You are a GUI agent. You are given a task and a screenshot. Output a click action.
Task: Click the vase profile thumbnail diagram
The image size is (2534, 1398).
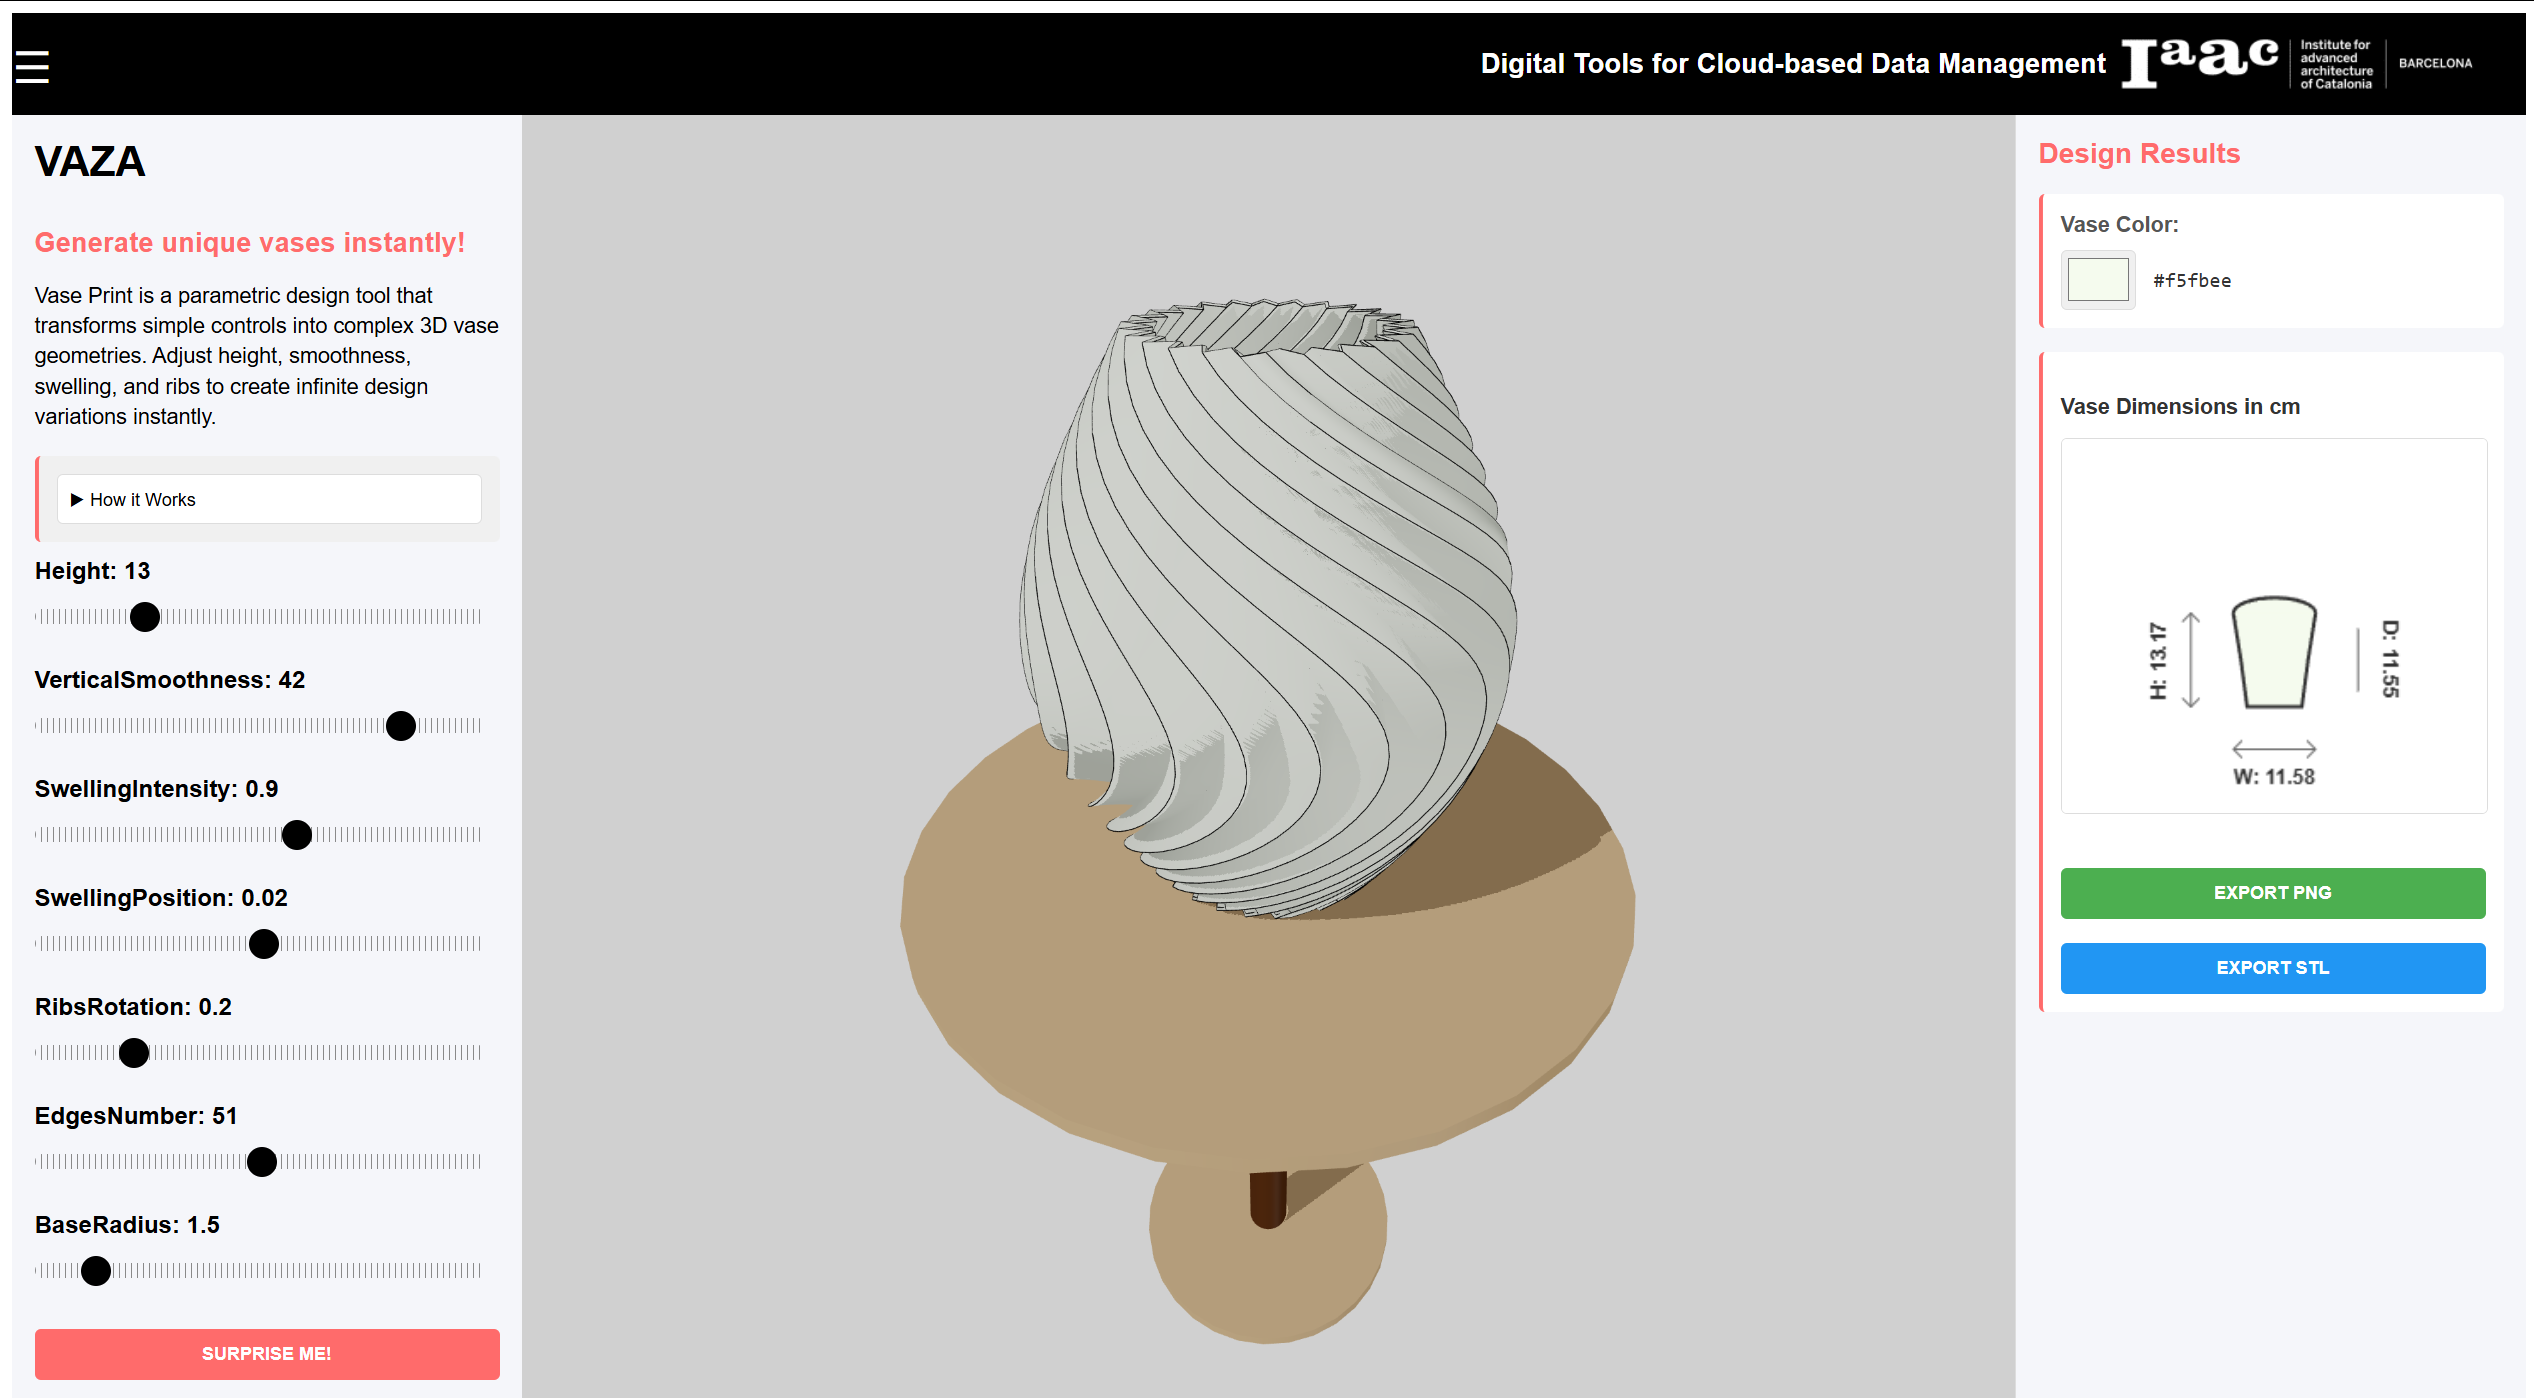(x=2274, y=653)
